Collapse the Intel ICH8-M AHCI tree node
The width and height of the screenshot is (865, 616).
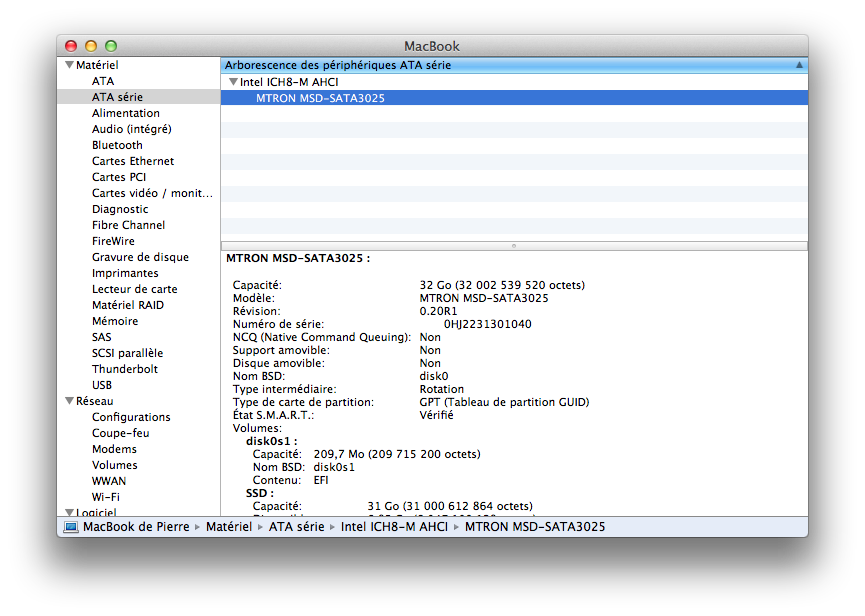pyautogui.click(x=233, y=82)
